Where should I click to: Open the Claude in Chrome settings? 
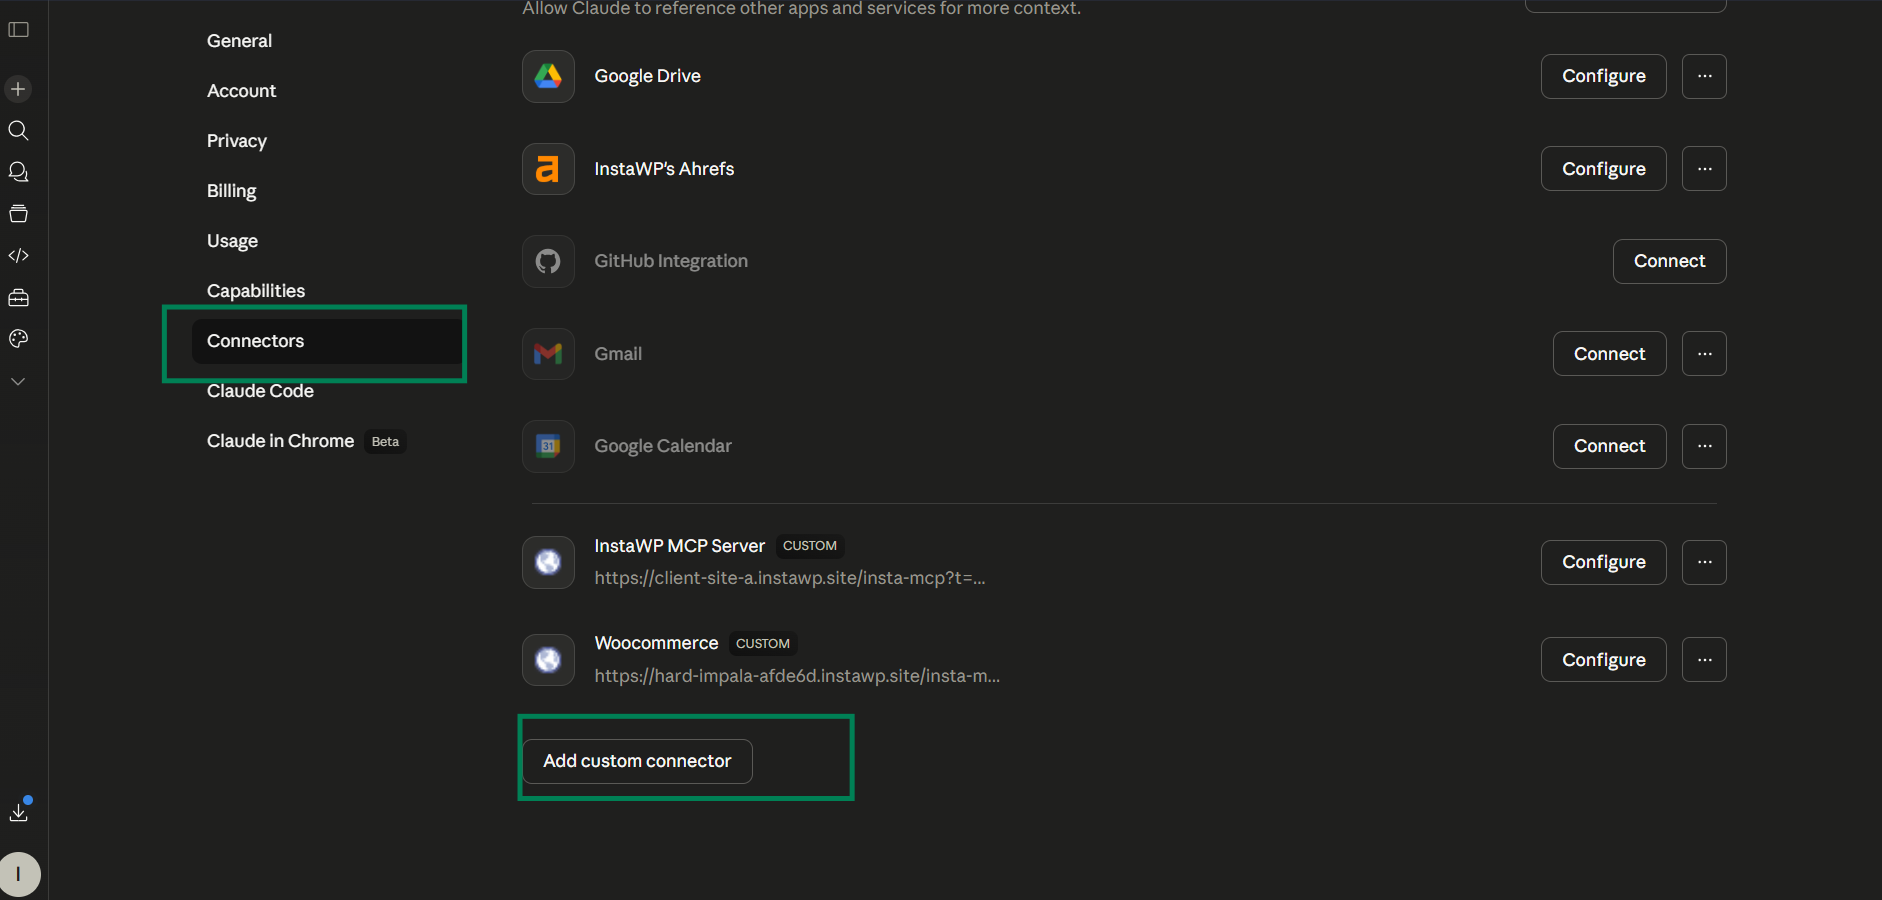(281, 441)
